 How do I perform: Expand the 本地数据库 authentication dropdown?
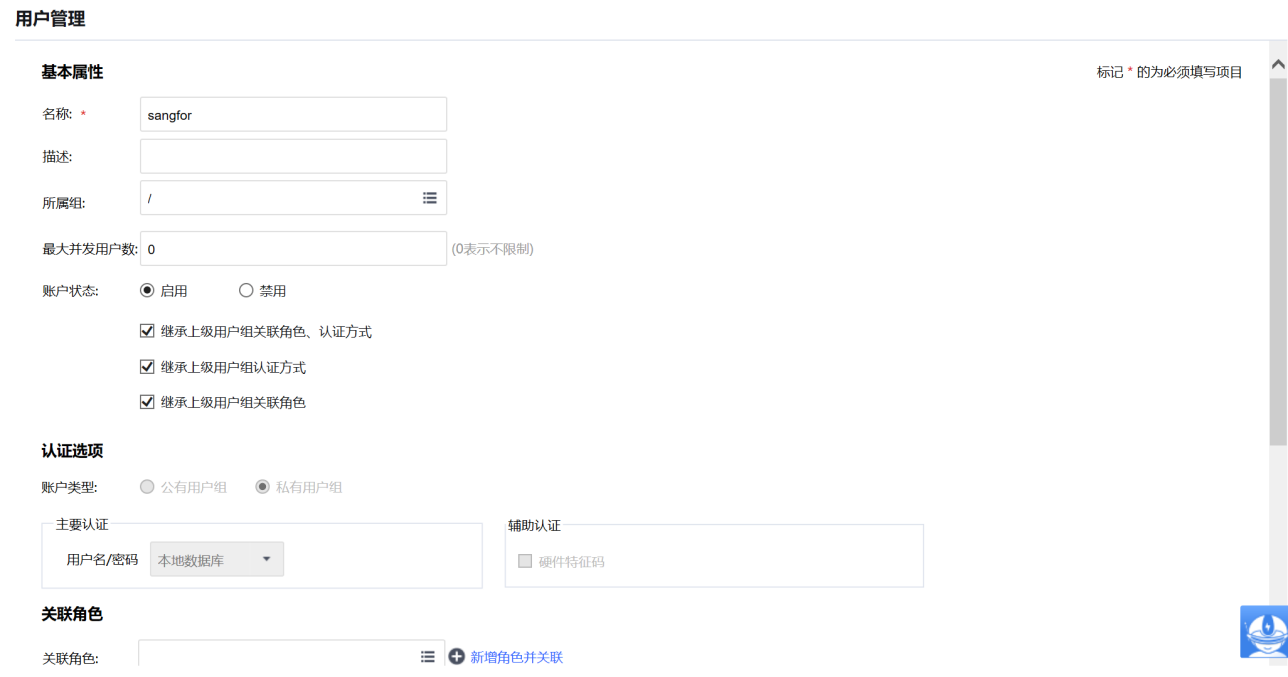coord(217,560)
